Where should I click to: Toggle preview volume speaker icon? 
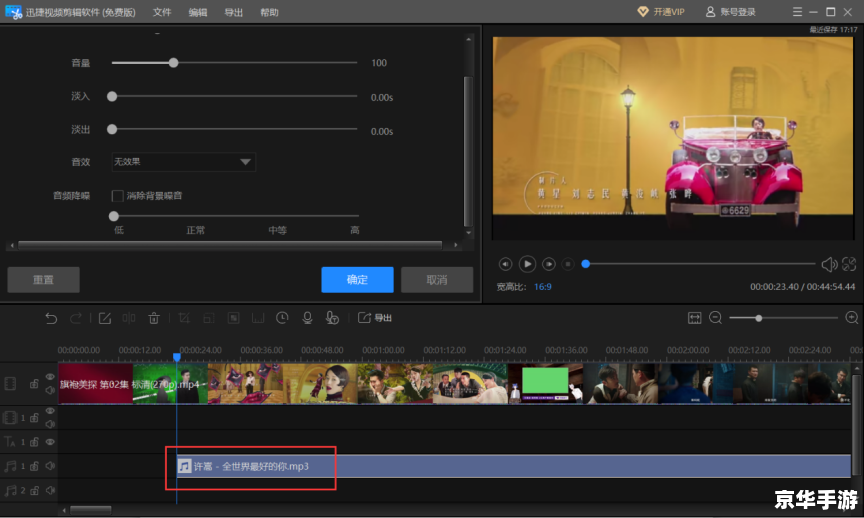[x=829, y=265]
